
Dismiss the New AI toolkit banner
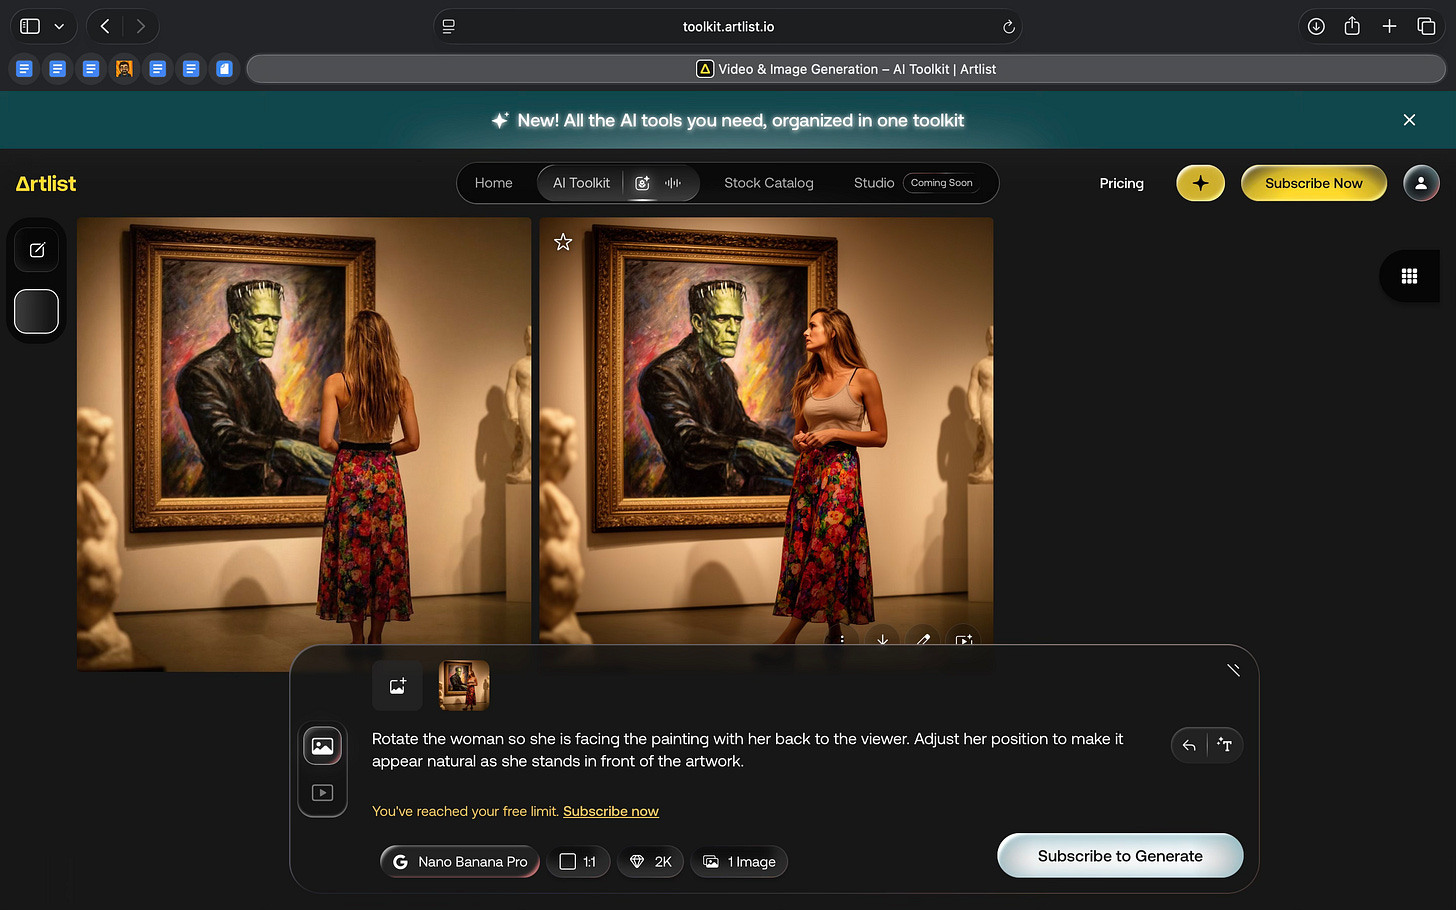[x=1409, y=120]
